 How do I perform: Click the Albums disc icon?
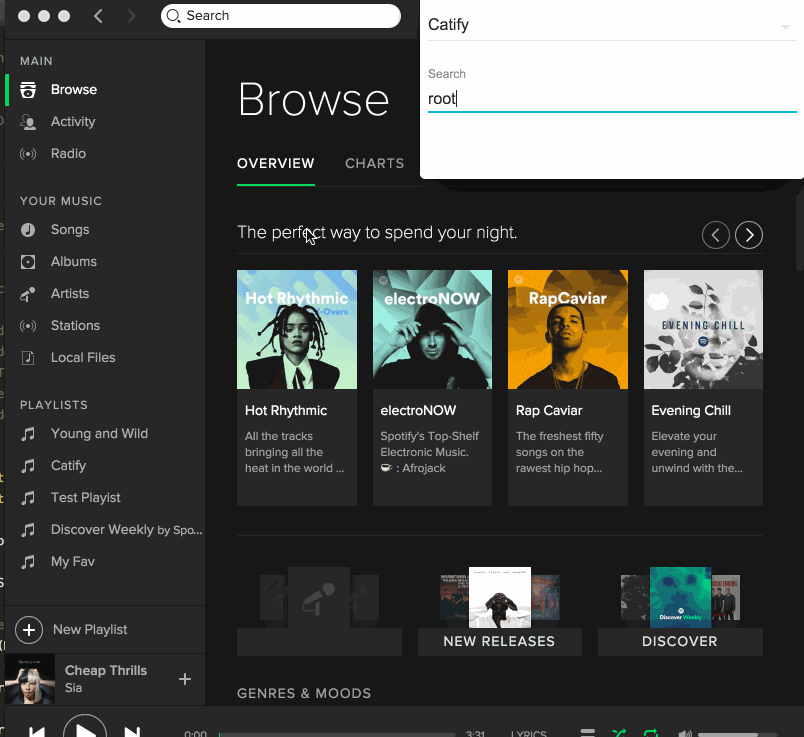click(x=28, y=262)
